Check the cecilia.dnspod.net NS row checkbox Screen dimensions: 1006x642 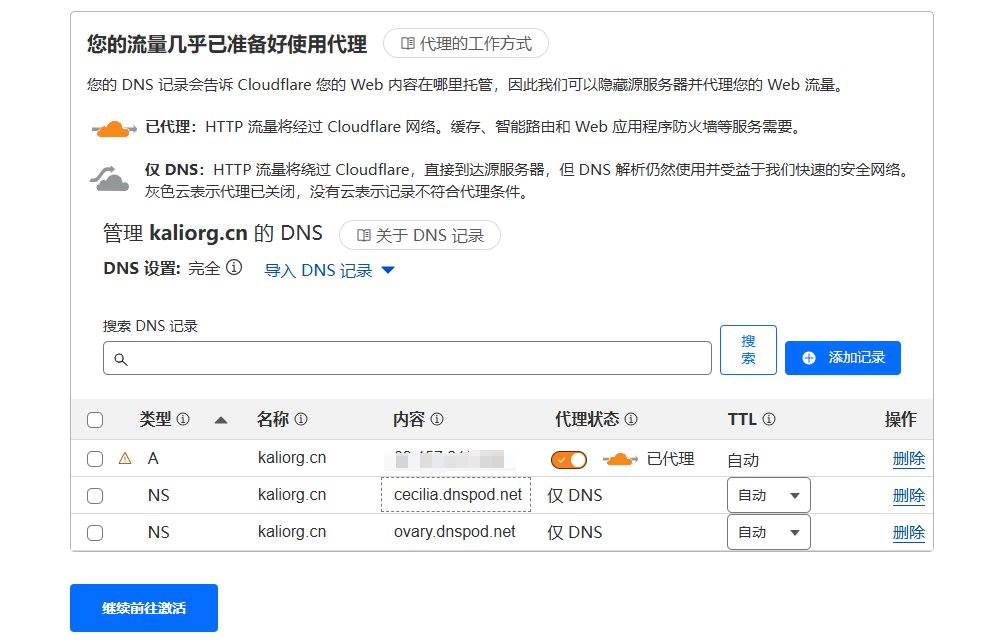point(95,496)
